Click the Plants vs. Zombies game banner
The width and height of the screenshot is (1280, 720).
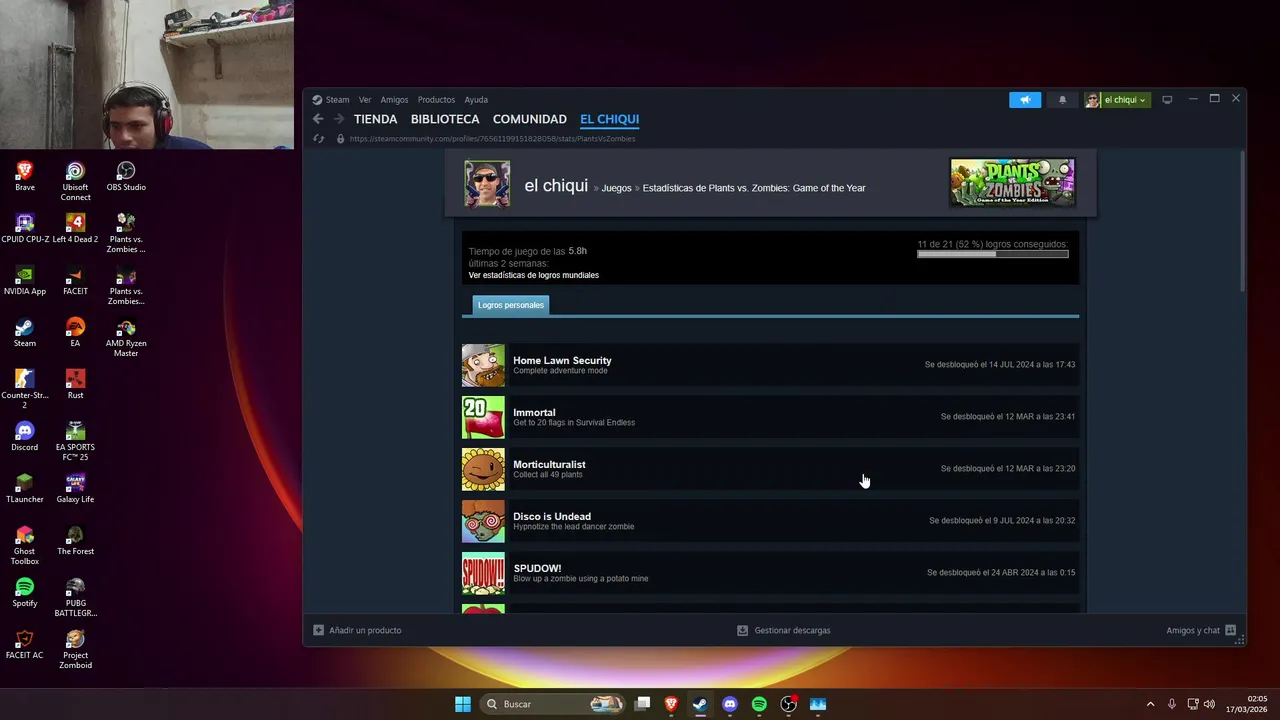[1012, 183]
